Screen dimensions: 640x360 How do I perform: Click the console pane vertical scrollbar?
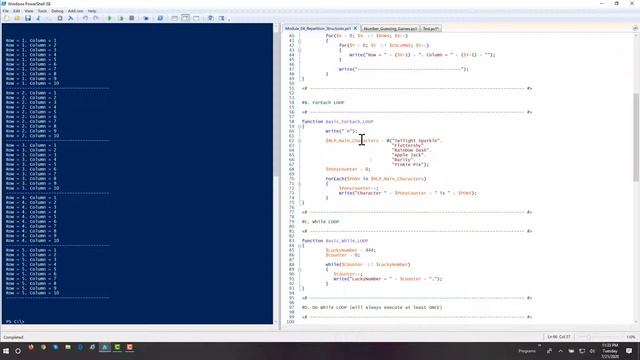click(x=276, y=173)
